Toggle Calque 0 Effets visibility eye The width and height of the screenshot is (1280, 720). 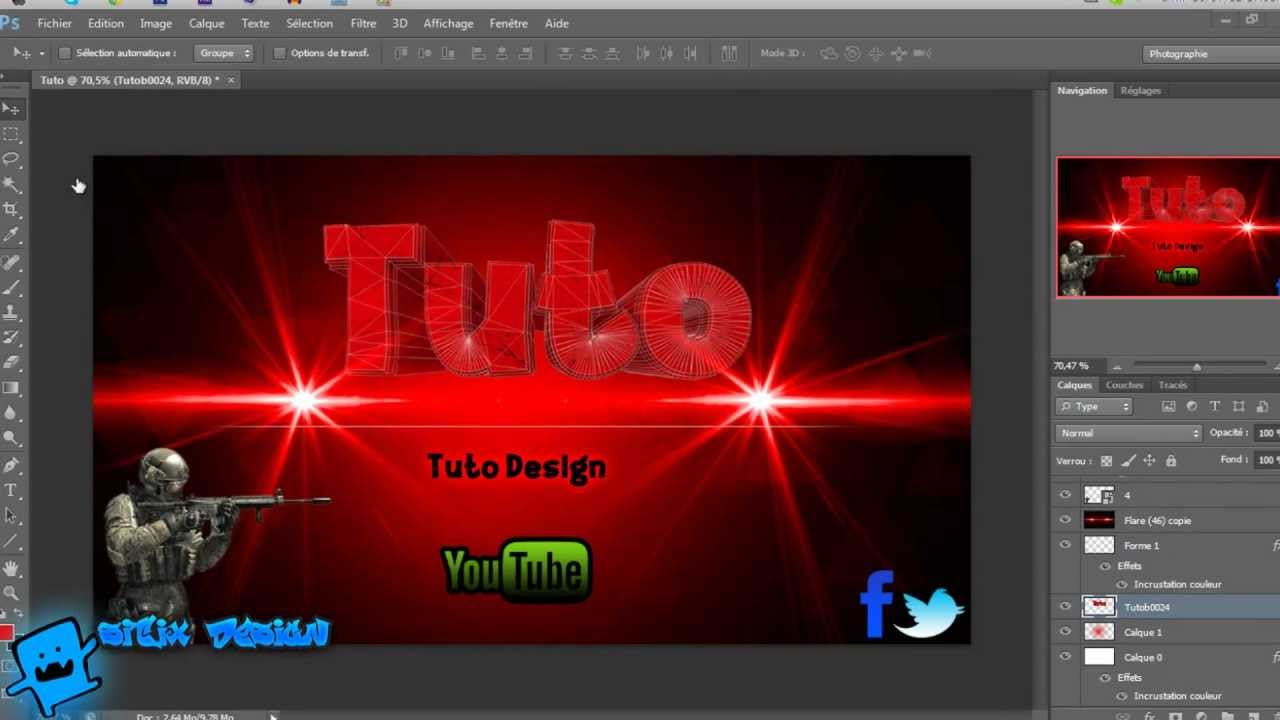1105,678
